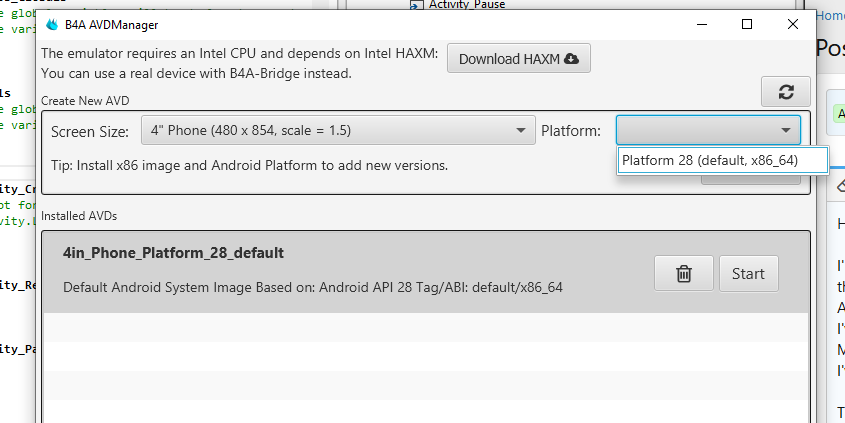
Task: Start the 4in_Phone_Platform_28_default emulator
Action: pos(748,273)
